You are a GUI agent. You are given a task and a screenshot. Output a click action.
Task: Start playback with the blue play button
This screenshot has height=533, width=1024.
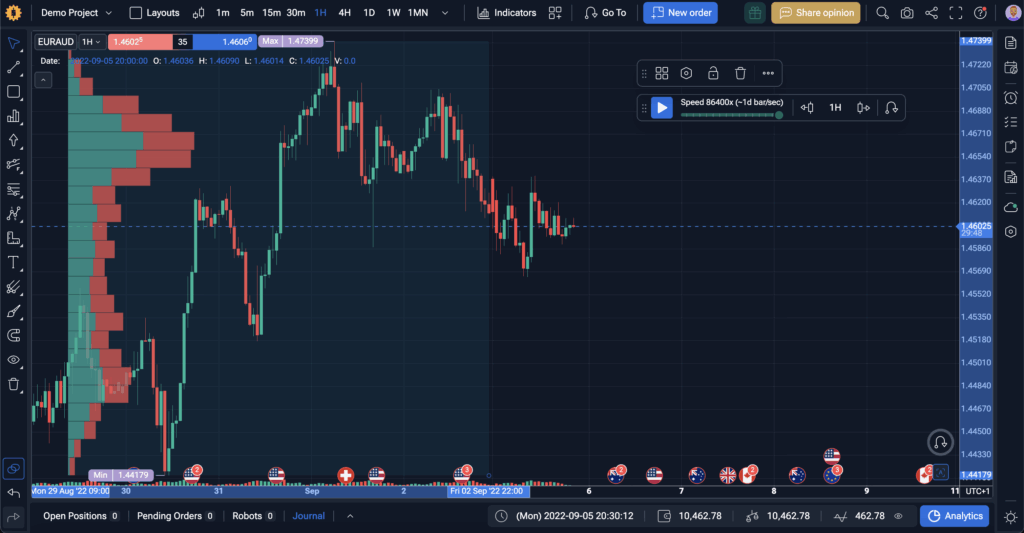click(662, 107)
